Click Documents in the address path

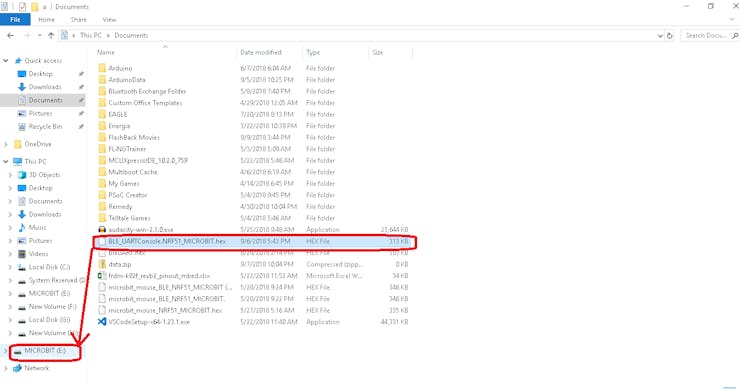tap(131, 35)
